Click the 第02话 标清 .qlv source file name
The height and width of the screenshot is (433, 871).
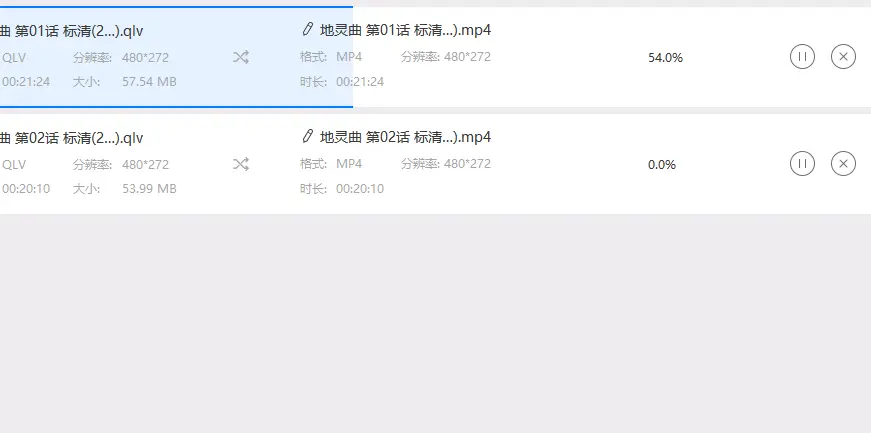[72, 138]
